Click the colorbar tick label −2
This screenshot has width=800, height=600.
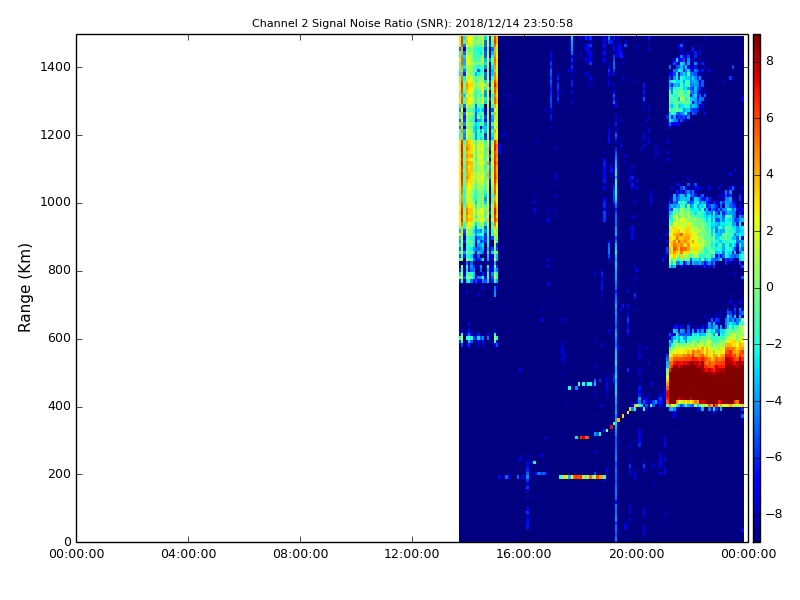(x=774, y=344)
